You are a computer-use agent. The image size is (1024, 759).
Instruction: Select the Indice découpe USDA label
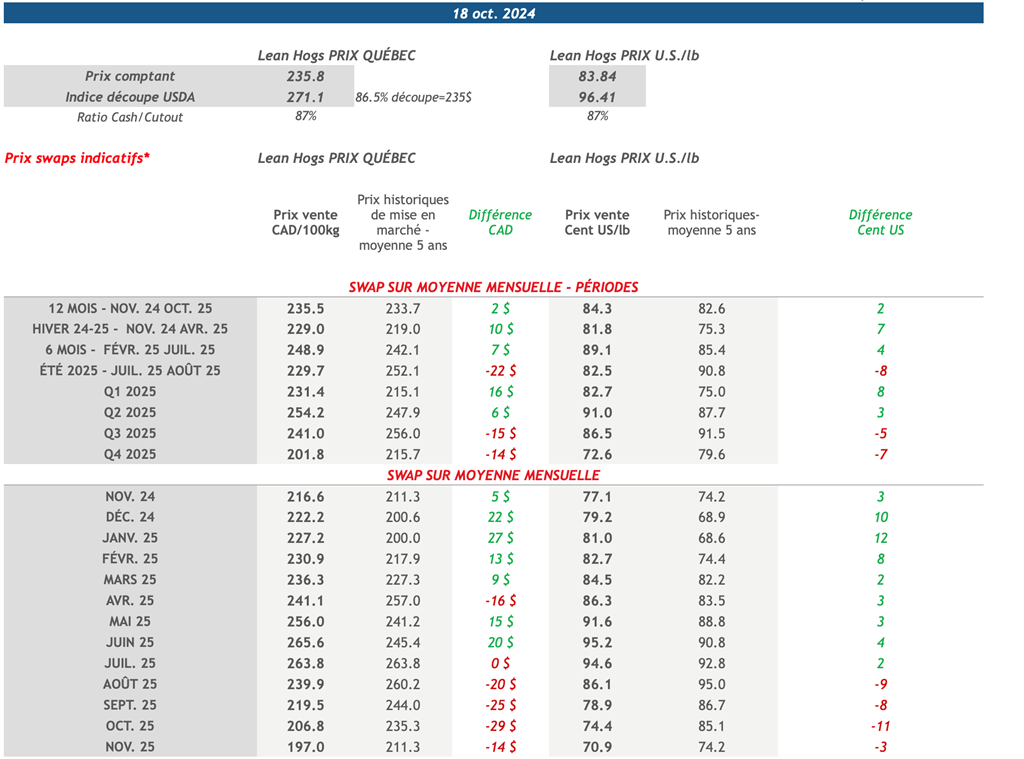130,97
